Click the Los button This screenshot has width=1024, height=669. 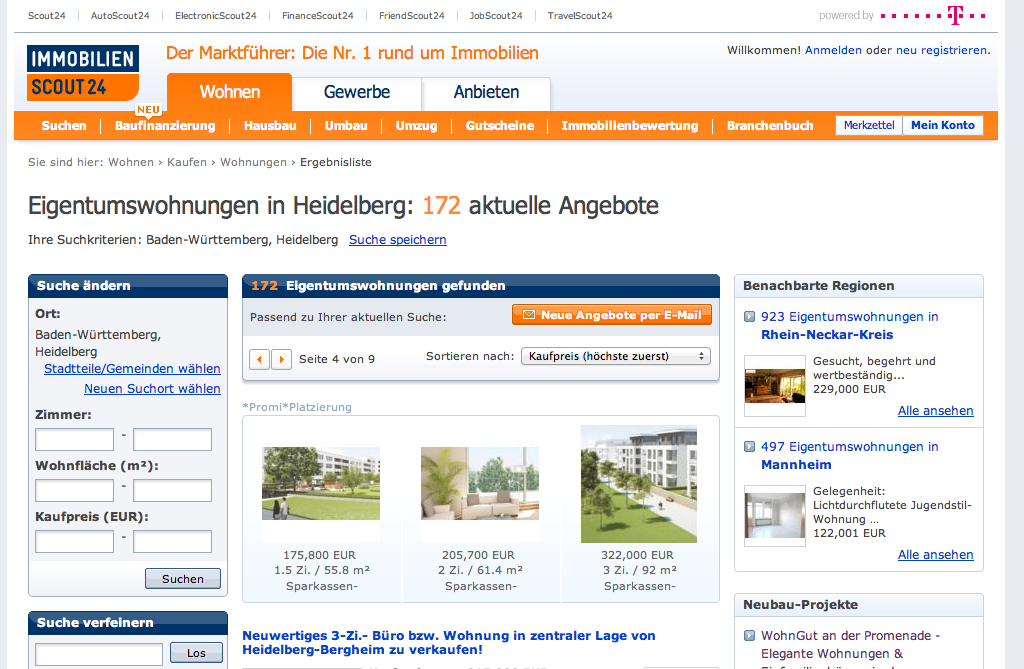point(196,653)
